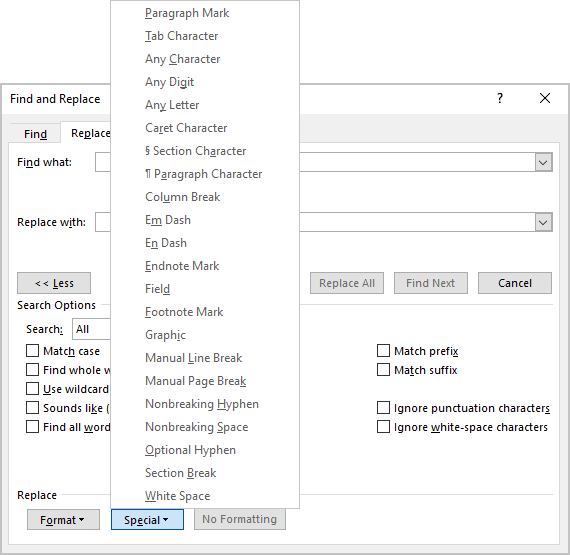Open the Format dropdown button
Screen dimensions: 570x555
63,519
